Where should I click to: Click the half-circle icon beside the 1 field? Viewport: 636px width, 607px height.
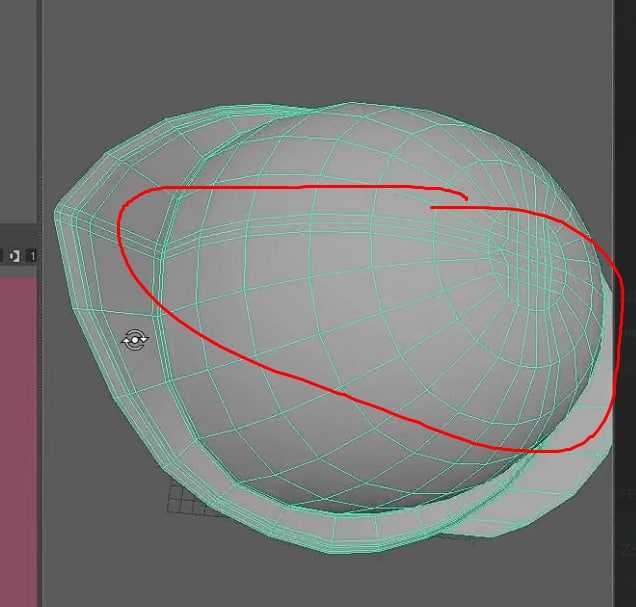[14, 256]
